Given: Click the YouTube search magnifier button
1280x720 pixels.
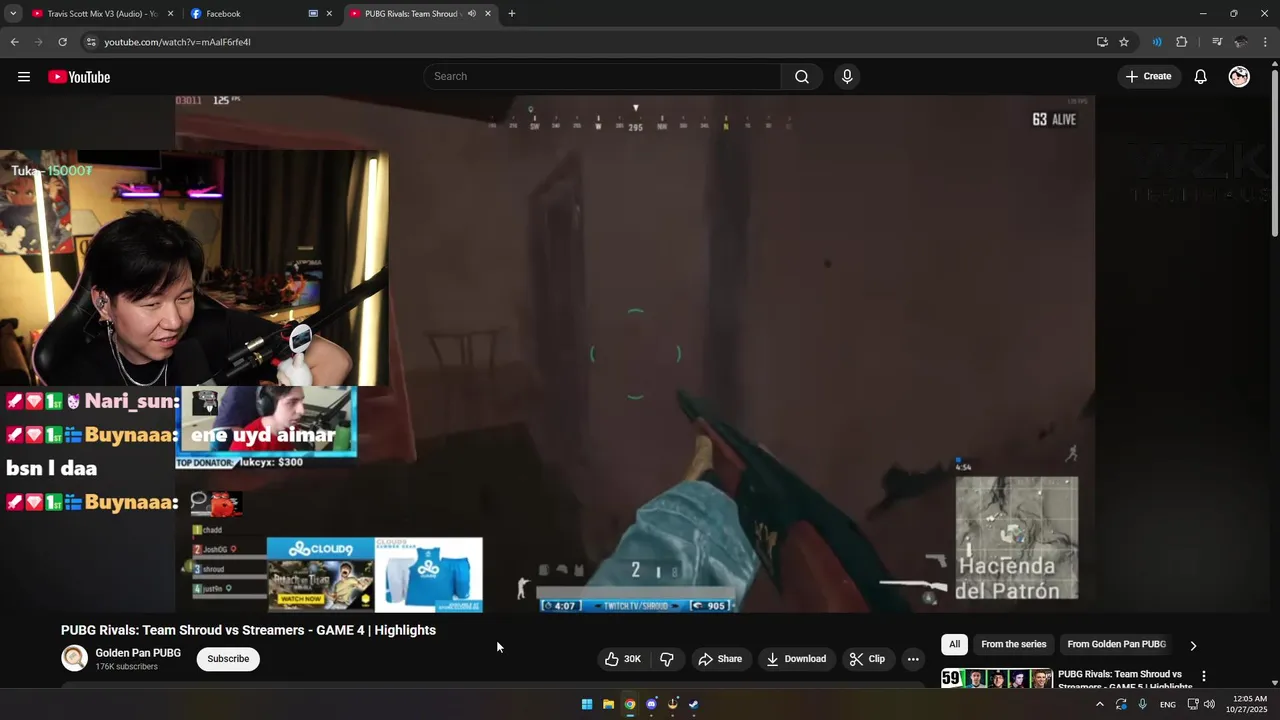Looking at the screenshot, I should click(802, 77).
